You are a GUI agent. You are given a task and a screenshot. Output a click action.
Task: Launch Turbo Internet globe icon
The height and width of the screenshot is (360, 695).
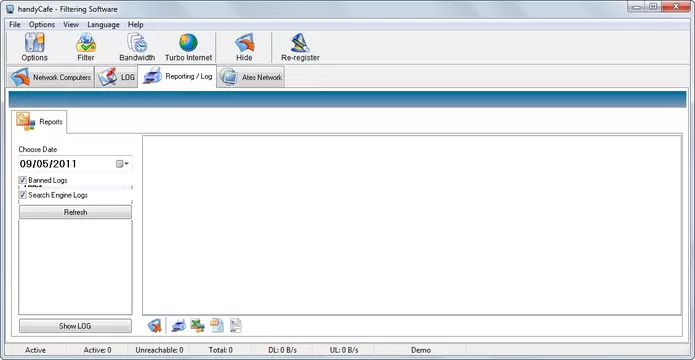click(188, 43)
